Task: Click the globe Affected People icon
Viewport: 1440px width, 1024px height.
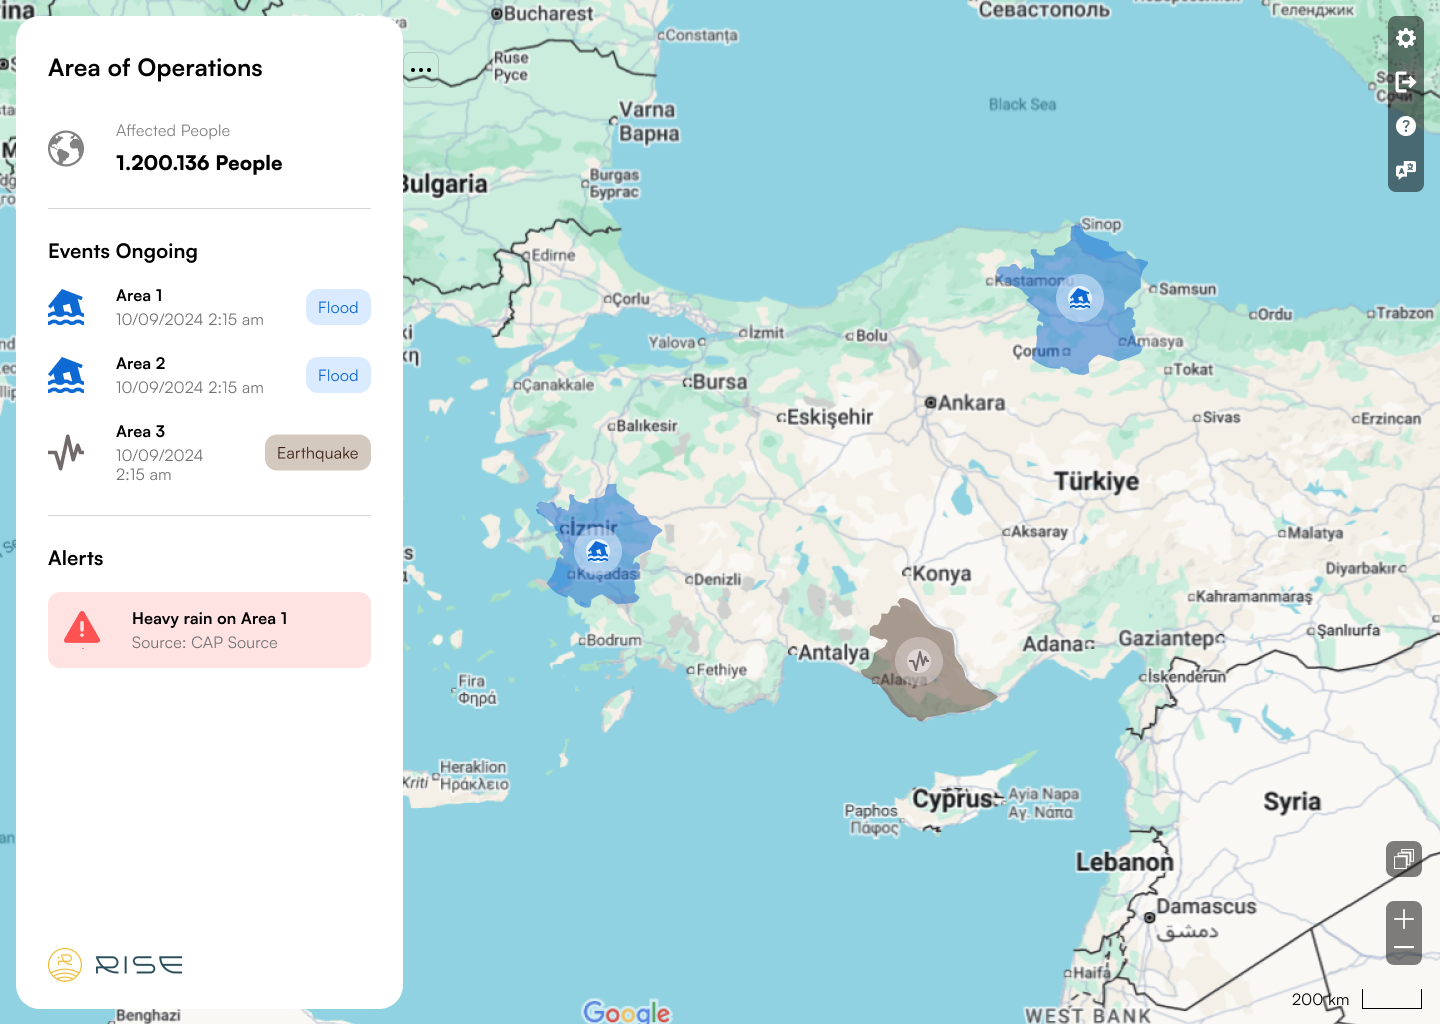Action: pos(66,149)
